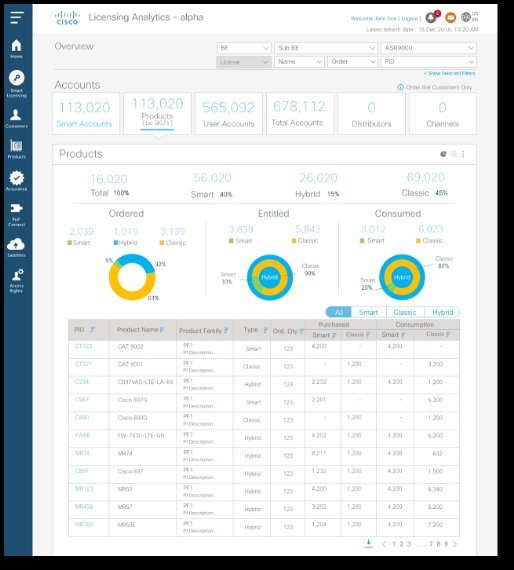Viewport: 514px width, 570px height.
Task: Open PID link CT321
Action: pos(83,364)
